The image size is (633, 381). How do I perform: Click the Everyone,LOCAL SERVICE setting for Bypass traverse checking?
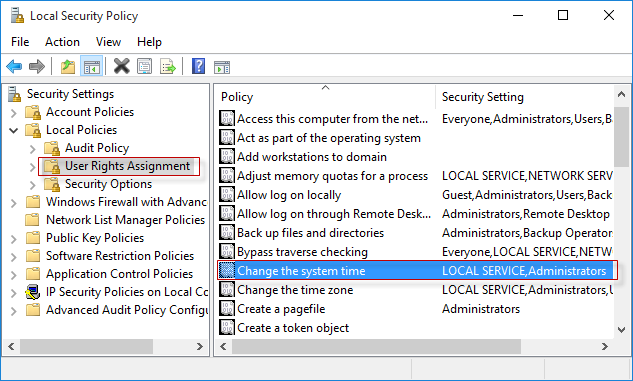527,251
